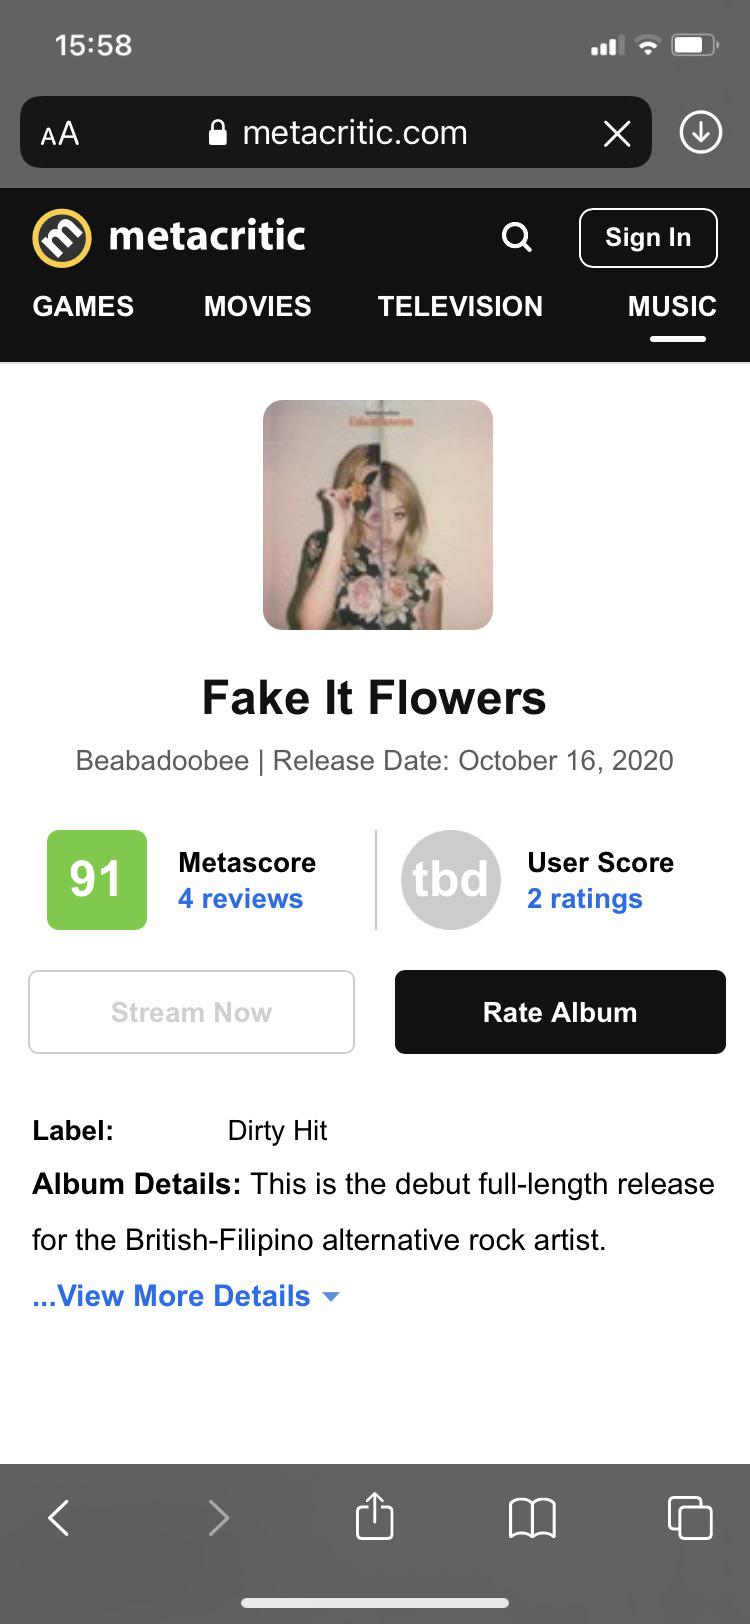This screenshot has height=1624, width=750.
Task: Open the 4 reviews link
Action: [x=240, y=898]
